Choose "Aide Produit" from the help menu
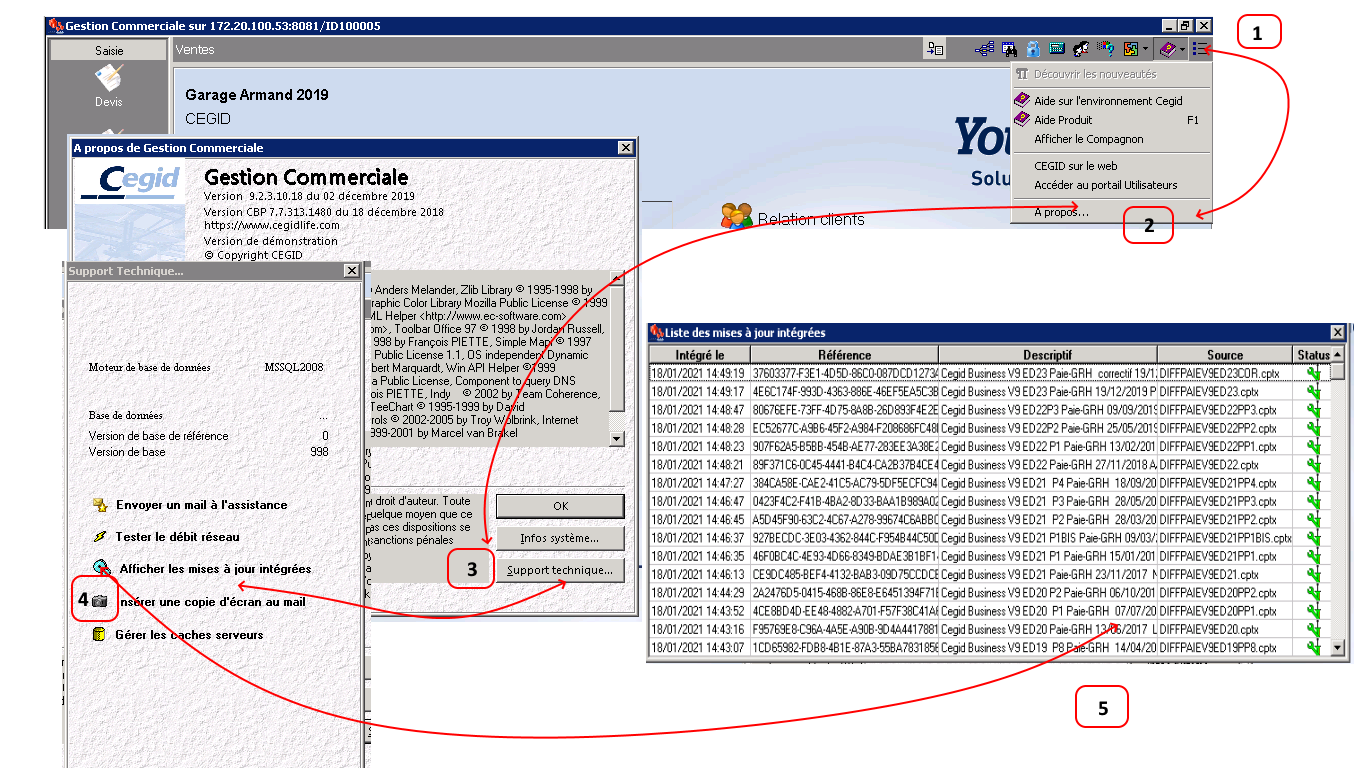Viewport: 1366px width, 768px height. [1063, 120]
